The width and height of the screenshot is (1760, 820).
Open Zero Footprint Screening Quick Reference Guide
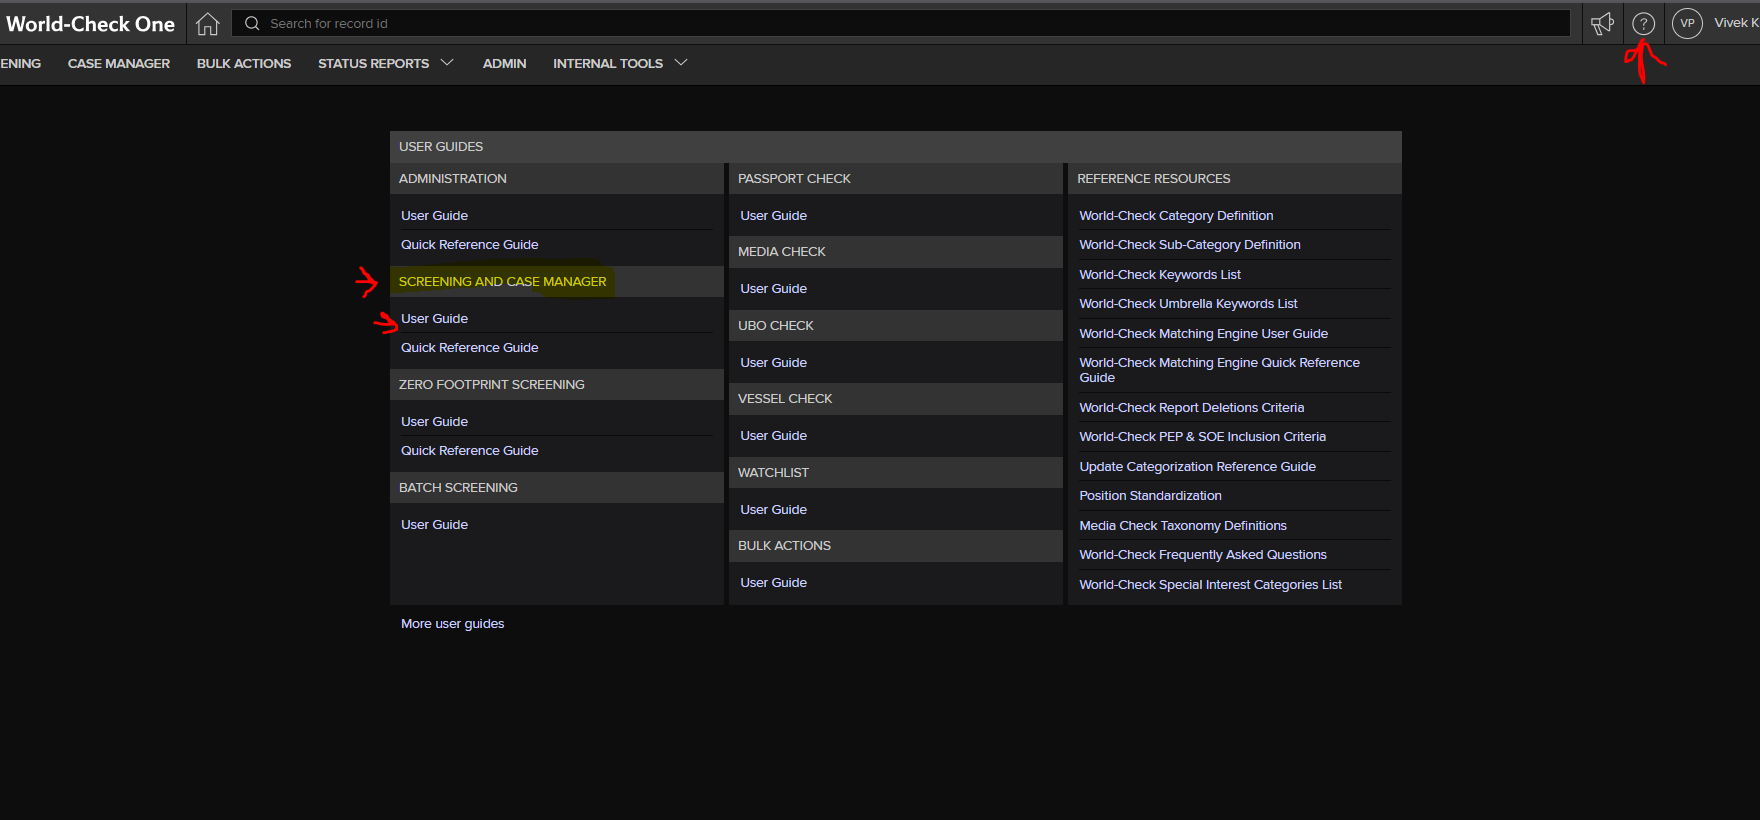(x=469, y=451)
